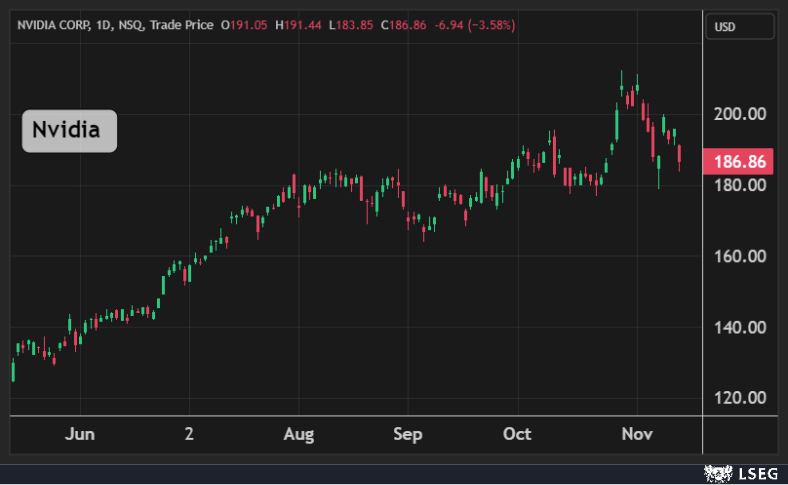Click the Oct label on time axis
Screen dimensions: 788x485
517,434
